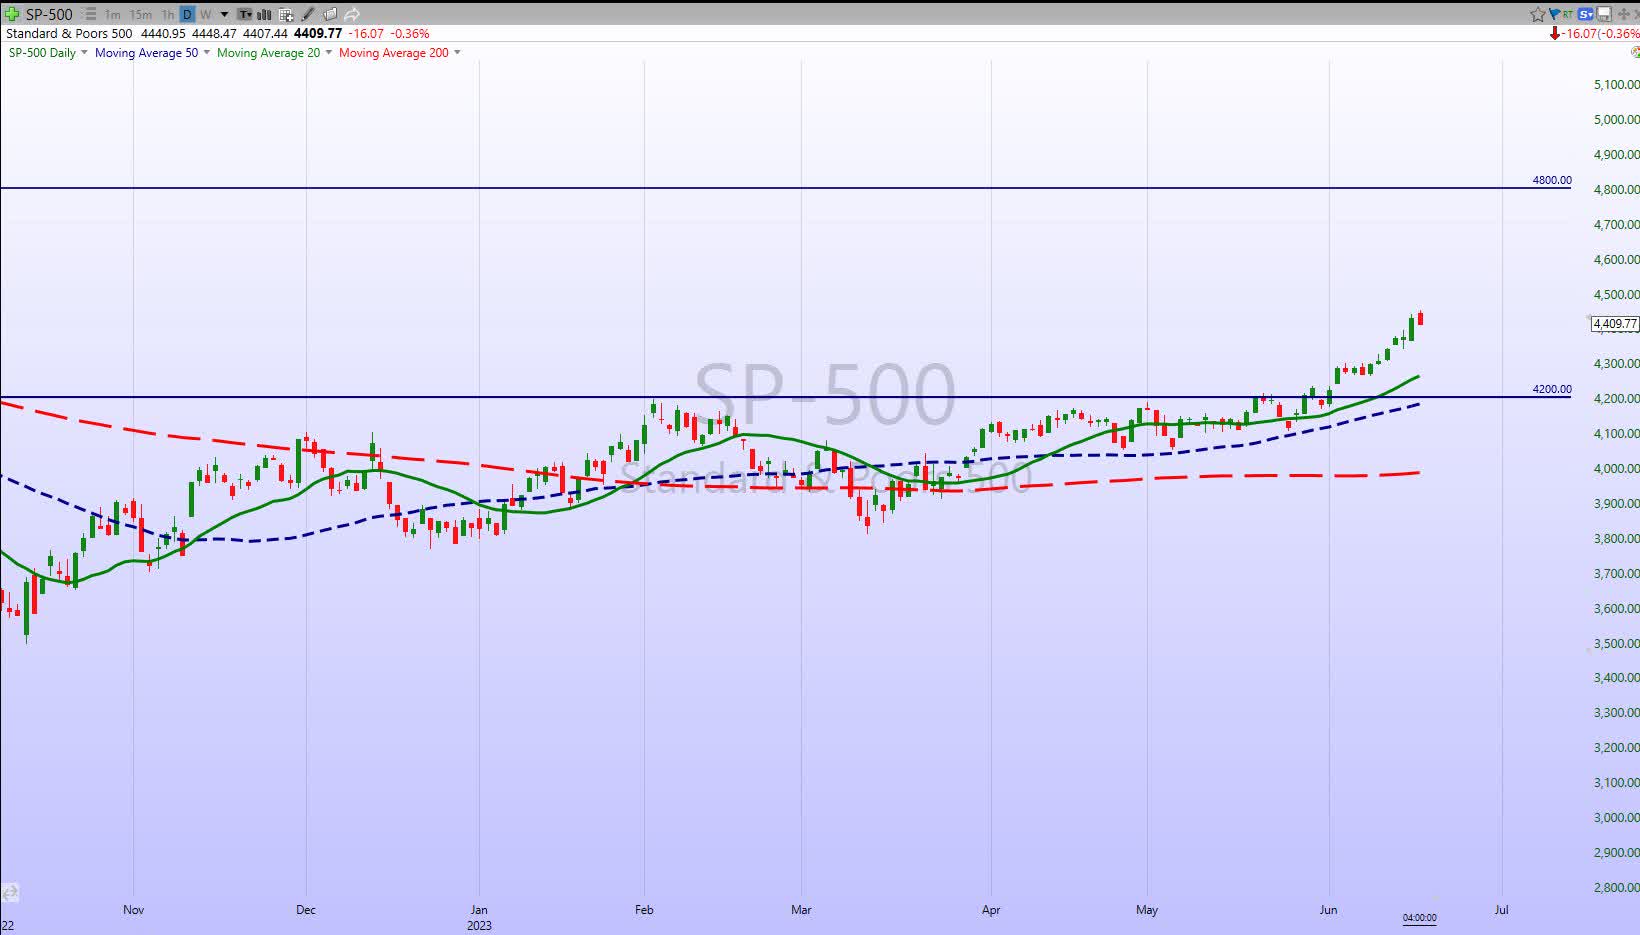Click the SP-500 symbol name field
Viewport: 1640px width, 935px height.
click(49, 14)
